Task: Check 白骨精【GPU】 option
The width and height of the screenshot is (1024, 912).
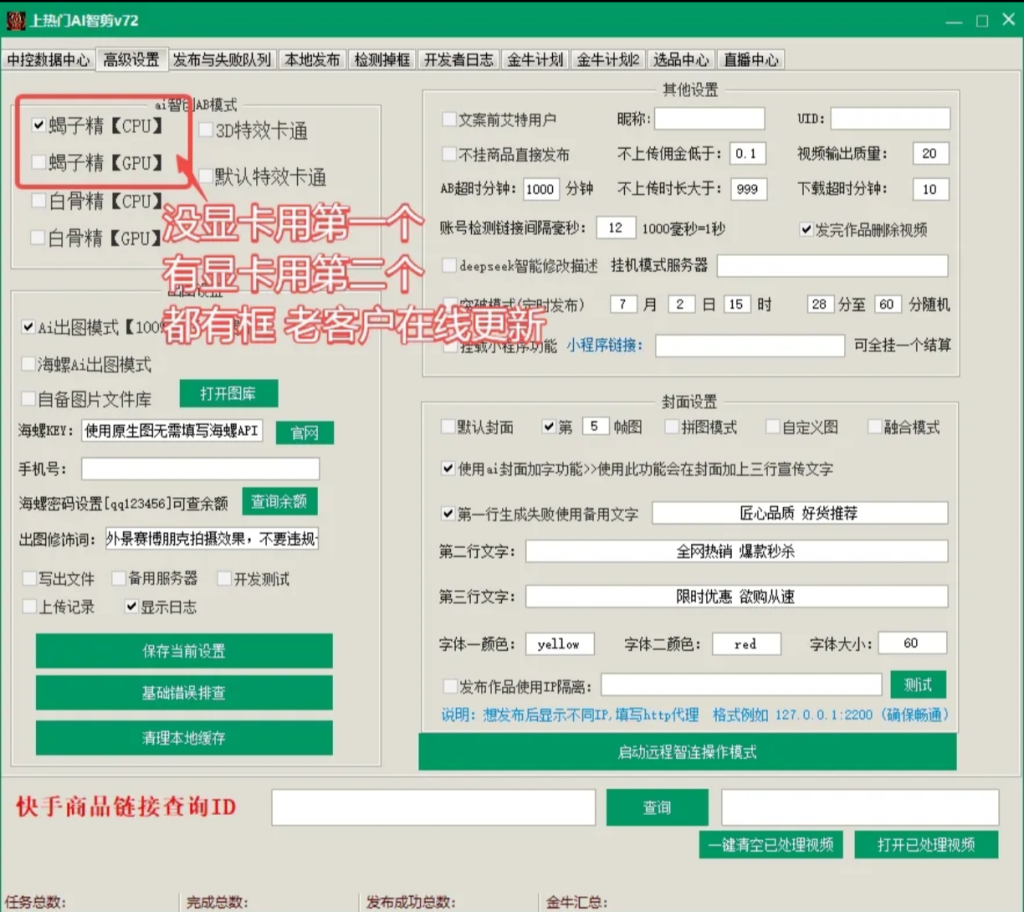Action: point(39,237)
